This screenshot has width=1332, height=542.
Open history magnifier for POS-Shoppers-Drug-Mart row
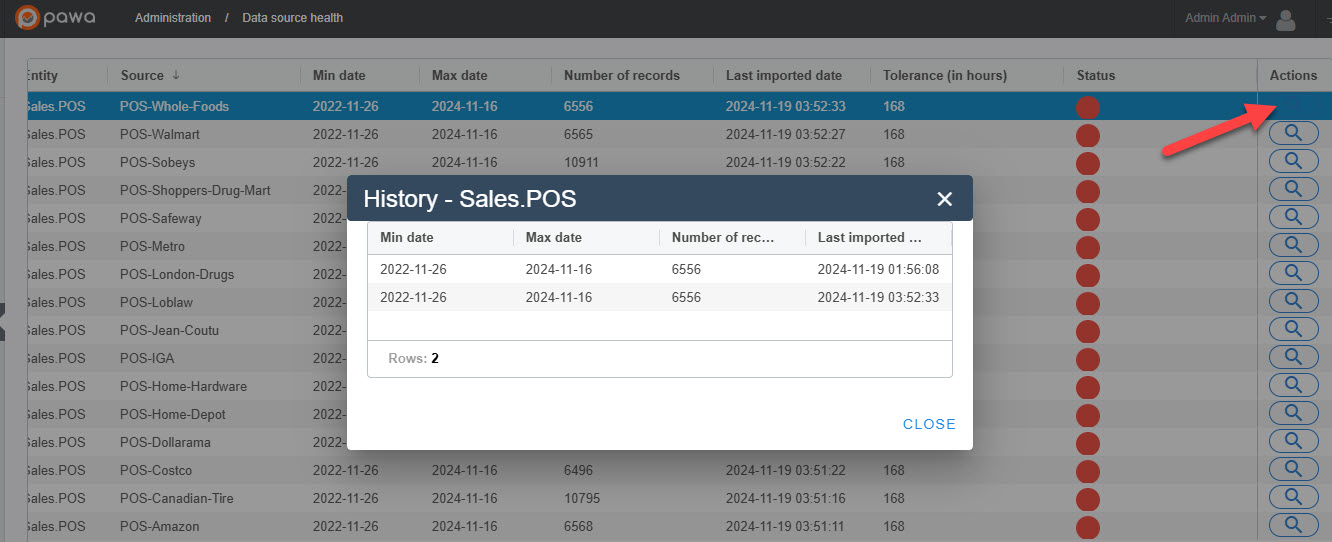[x=1293, y=189]
